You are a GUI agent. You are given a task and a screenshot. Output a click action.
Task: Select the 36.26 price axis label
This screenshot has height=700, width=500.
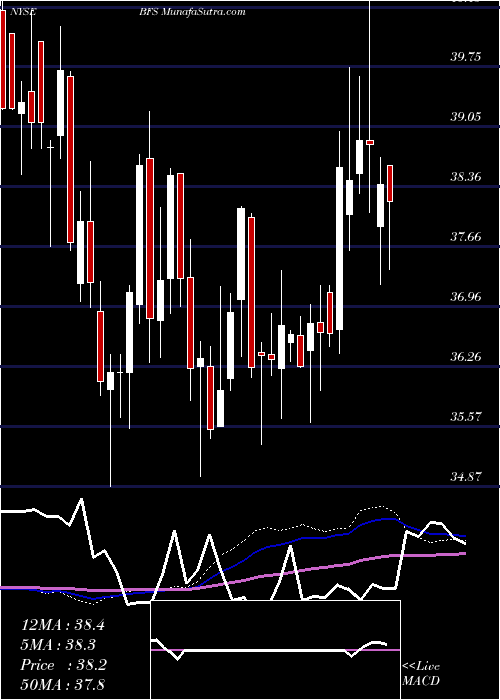465,357
